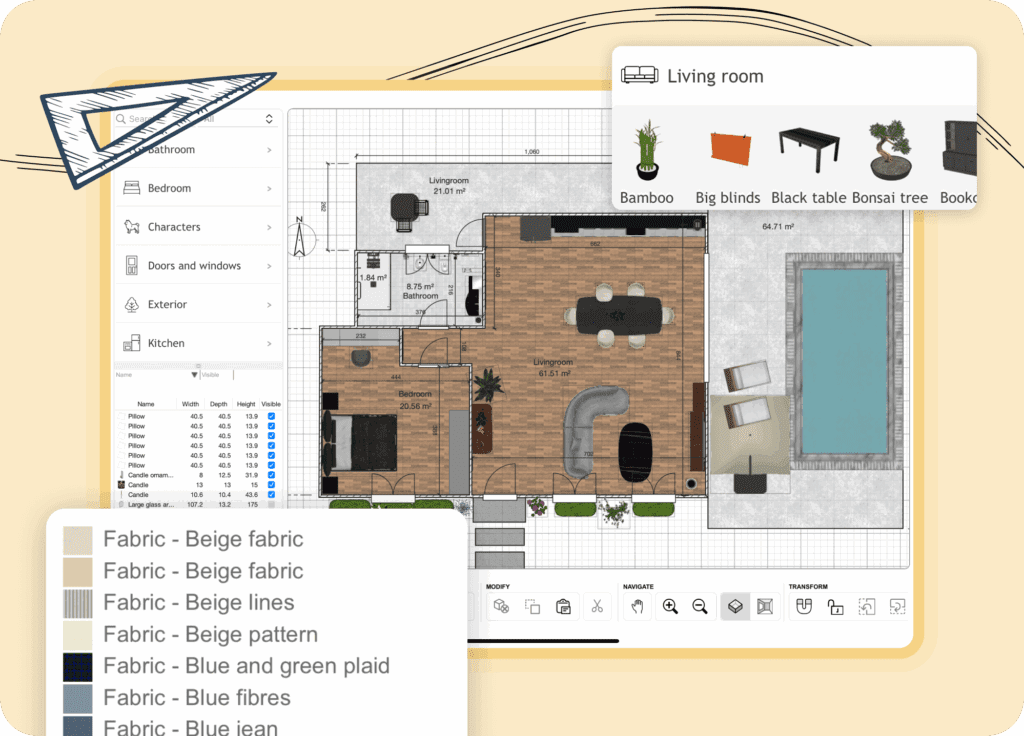Click the padlock lock icon in Transform
The image size is (1024, 736).
point(835,606)
